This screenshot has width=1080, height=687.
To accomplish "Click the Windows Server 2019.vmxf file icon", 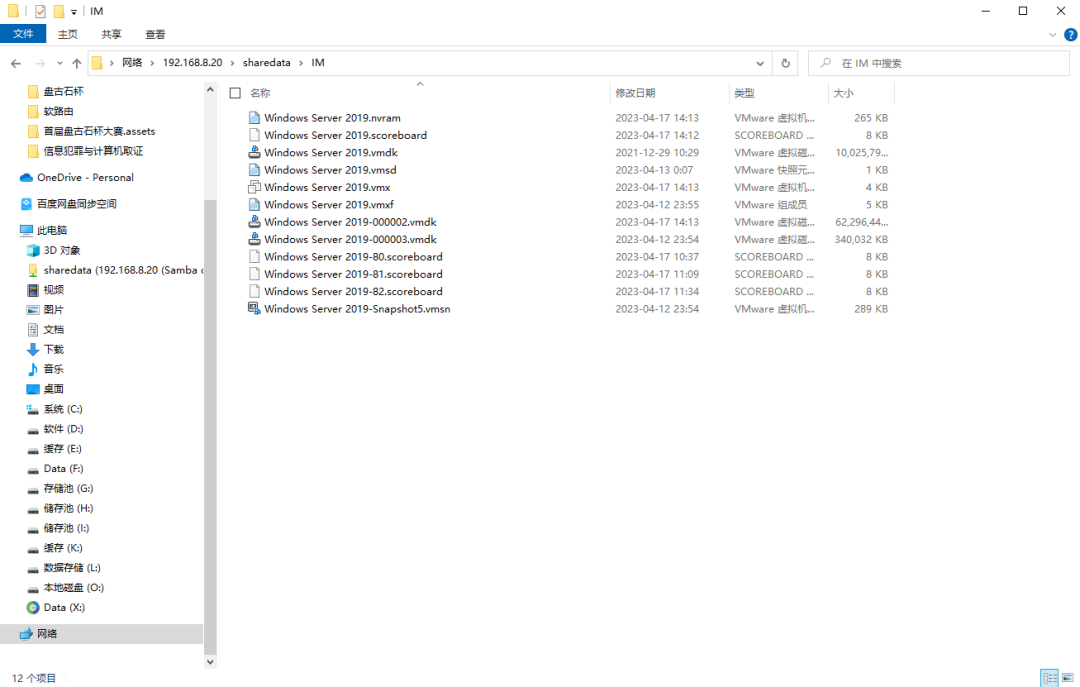I will coord(254,205).
